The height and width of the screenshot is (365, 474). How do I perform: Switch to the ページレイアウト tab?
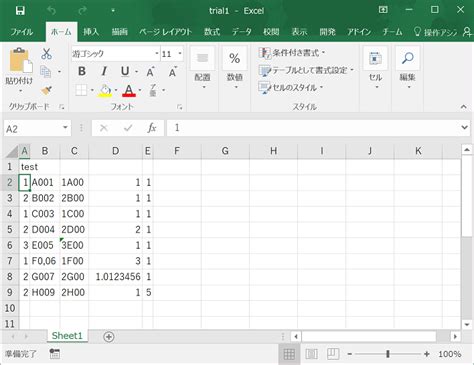(x=165, y=32)
